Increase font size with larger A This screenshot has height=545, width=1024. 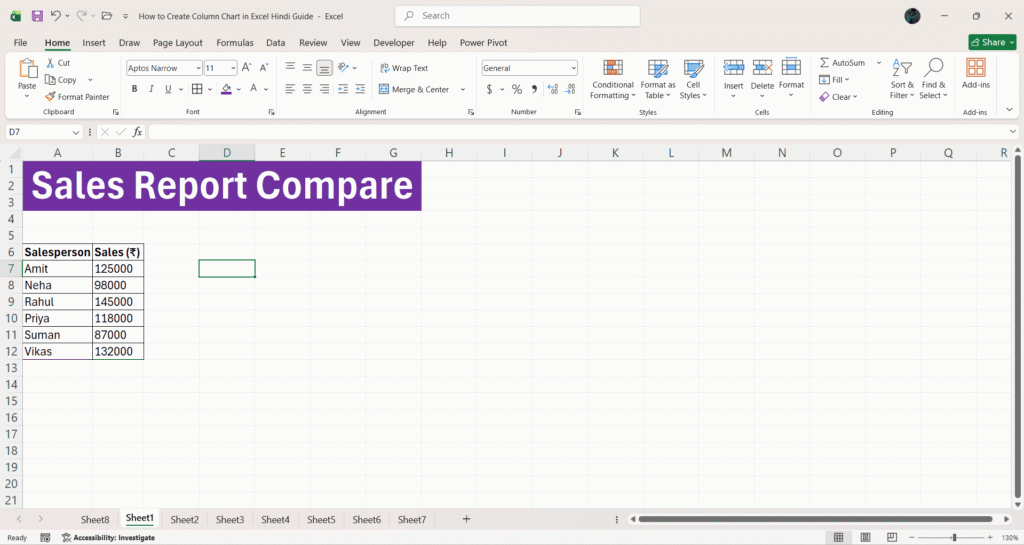pos(246,67)
